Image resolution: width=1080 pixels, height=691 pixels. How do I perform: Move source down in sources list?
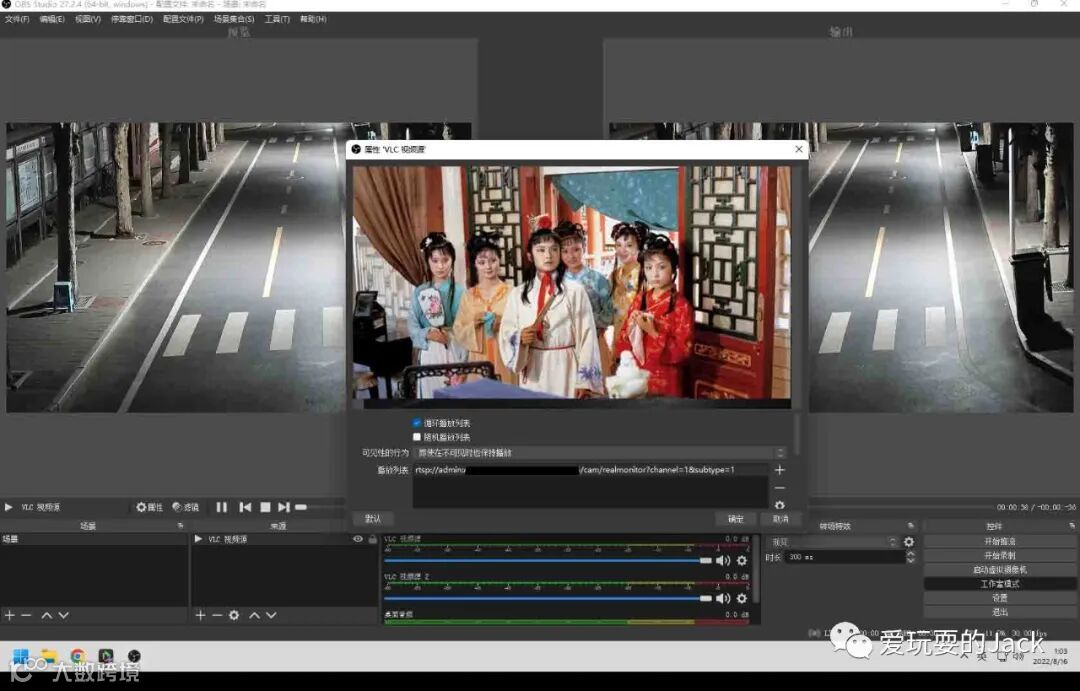[271, 615]
